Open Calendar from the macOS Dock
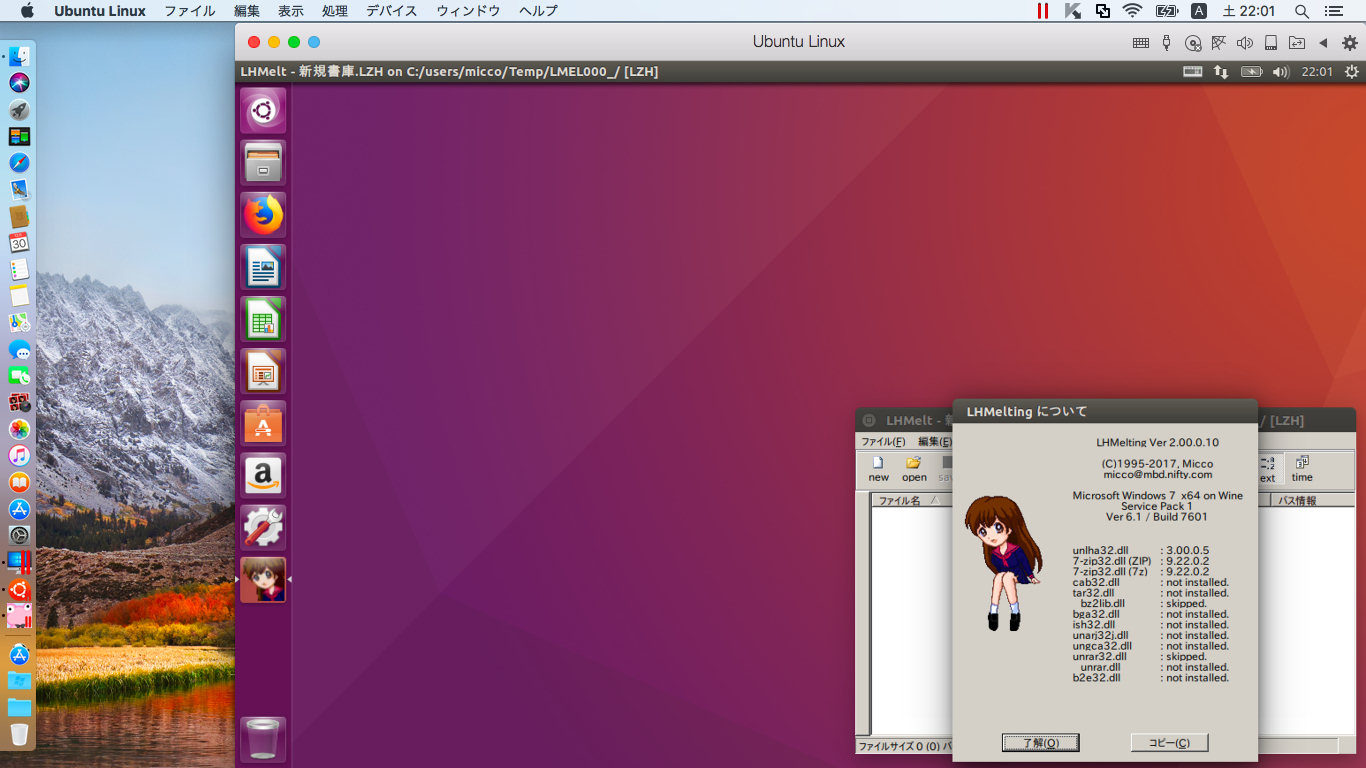Screen dimensions: 1366x768 (x=19, y=242)
